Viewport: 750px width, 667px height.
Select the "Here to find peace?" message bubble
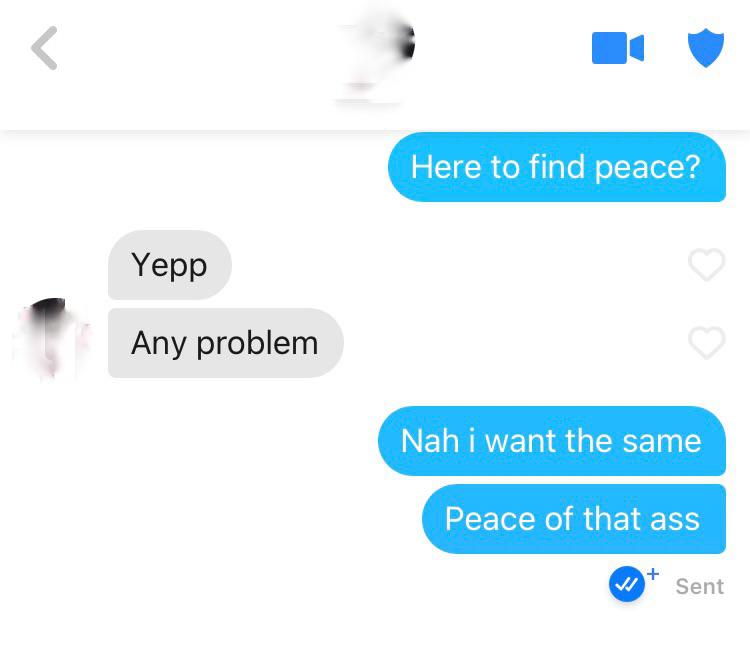tap(557, 167)
